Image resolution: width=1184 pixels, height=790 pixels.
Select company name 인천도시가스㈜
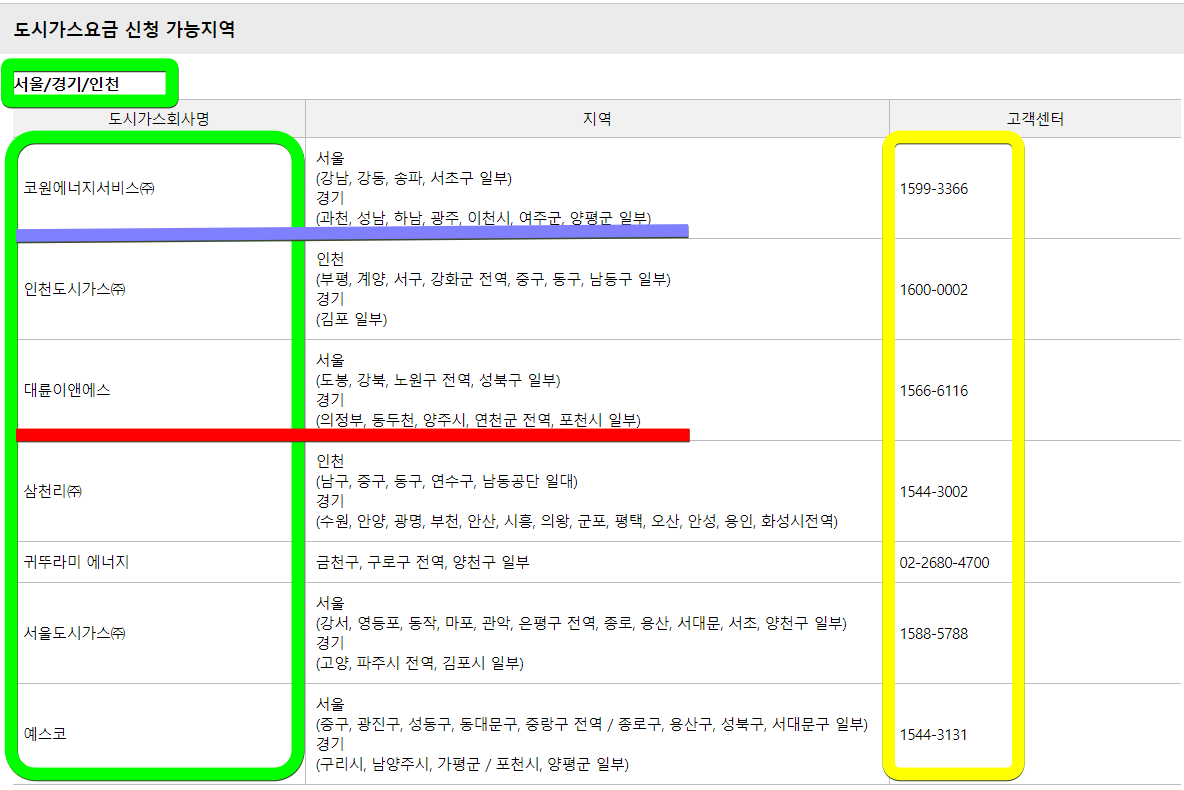coord(75,289)
